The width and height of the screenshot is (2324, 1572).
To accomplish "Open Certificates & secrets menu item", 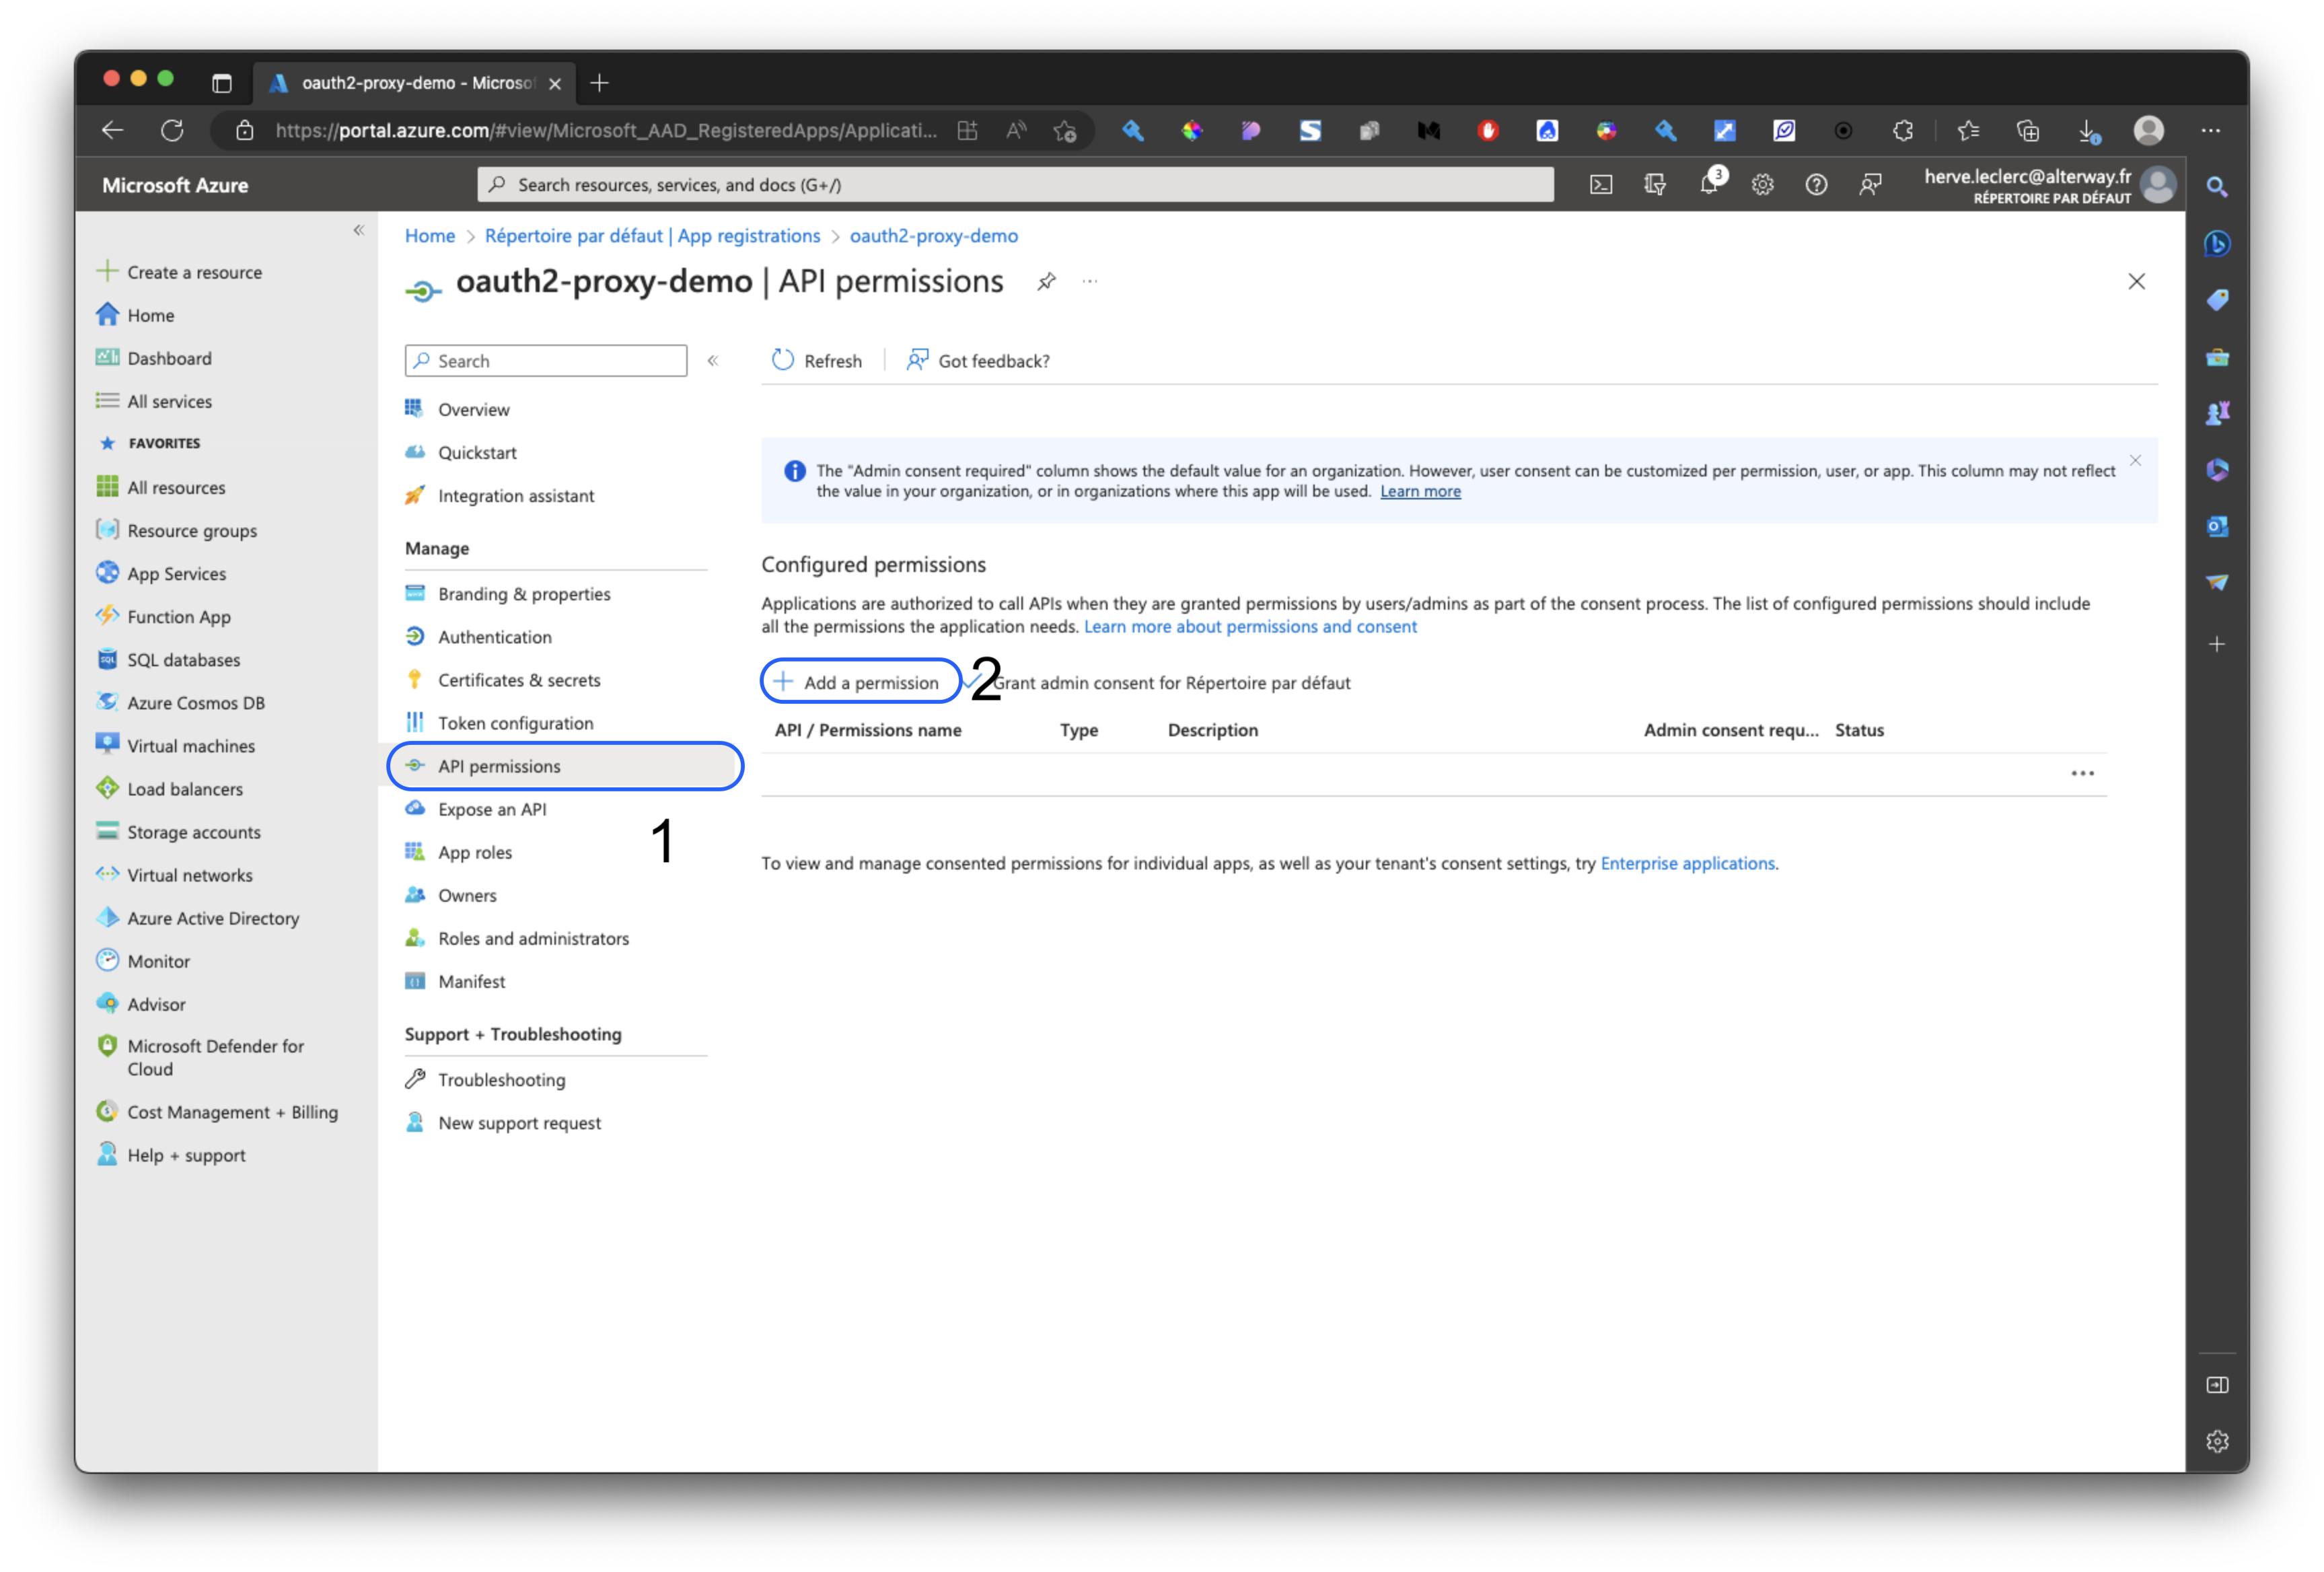I will [519, 680].
